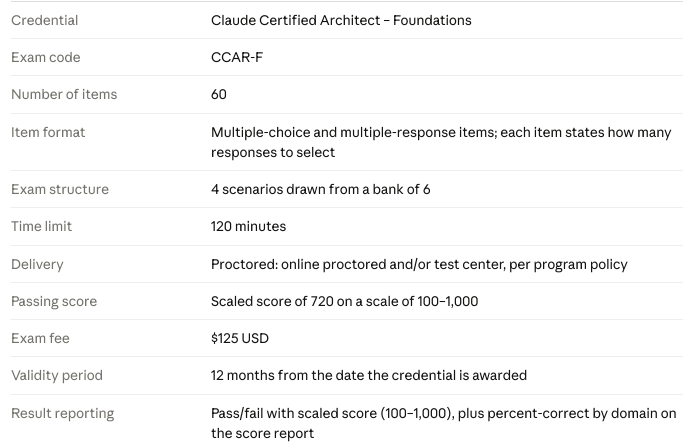Viewport: 688px width, 447px height.
Task: Click the Exam structure label
Action: (x=60, y=190)
